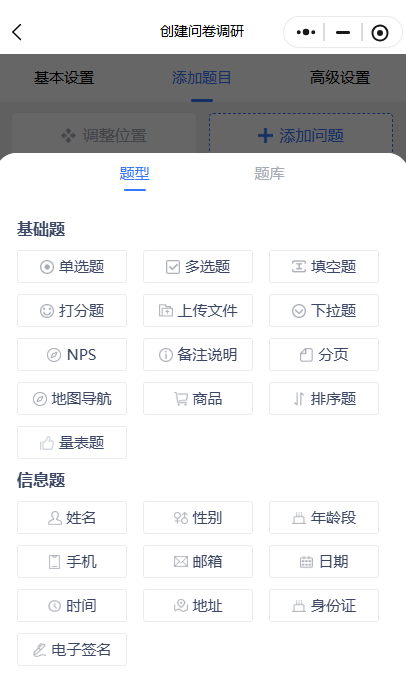Screen dimensions: 406x677
Task: Switch to the 题库 tab
Action: [x=269, y=174]
